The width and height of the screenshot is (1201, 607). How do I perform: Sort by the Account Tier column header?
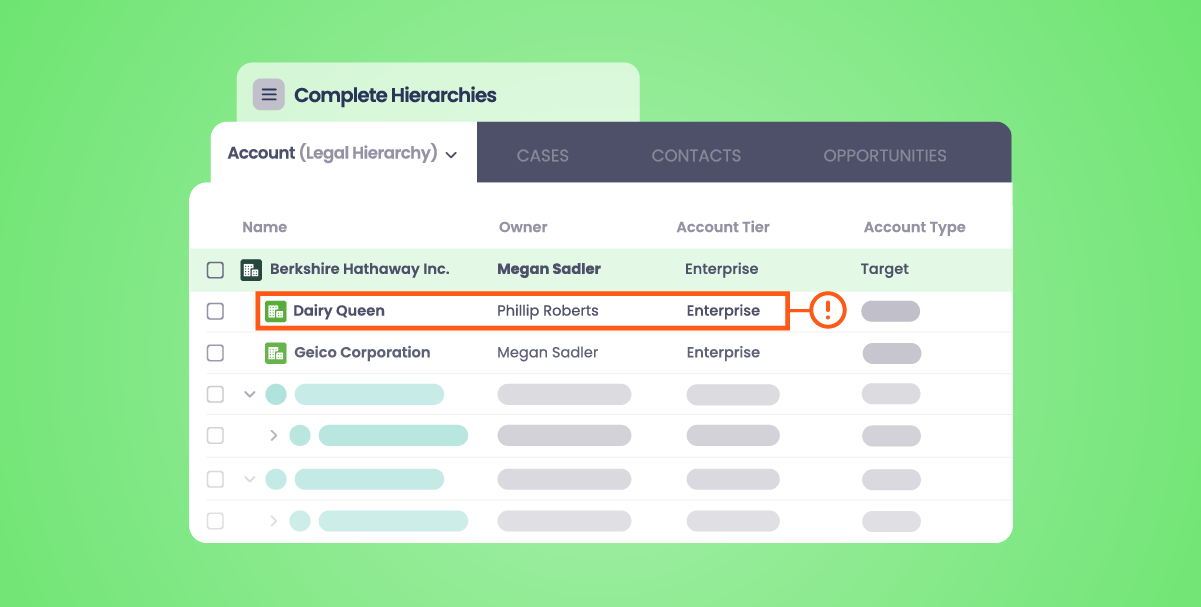coord(723,227)
